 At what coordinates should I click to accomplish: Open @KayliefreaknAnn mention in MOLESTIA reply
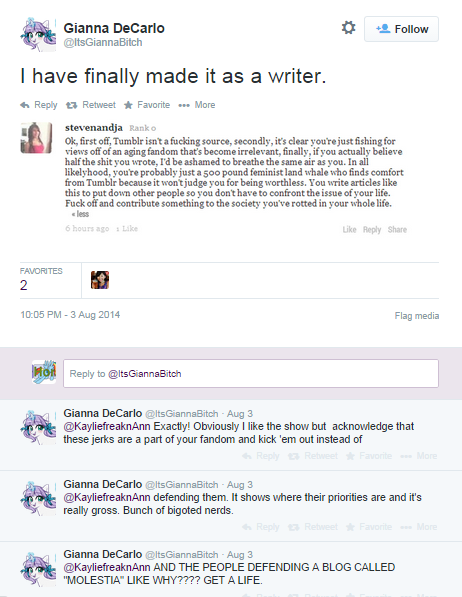coord(107,567)
